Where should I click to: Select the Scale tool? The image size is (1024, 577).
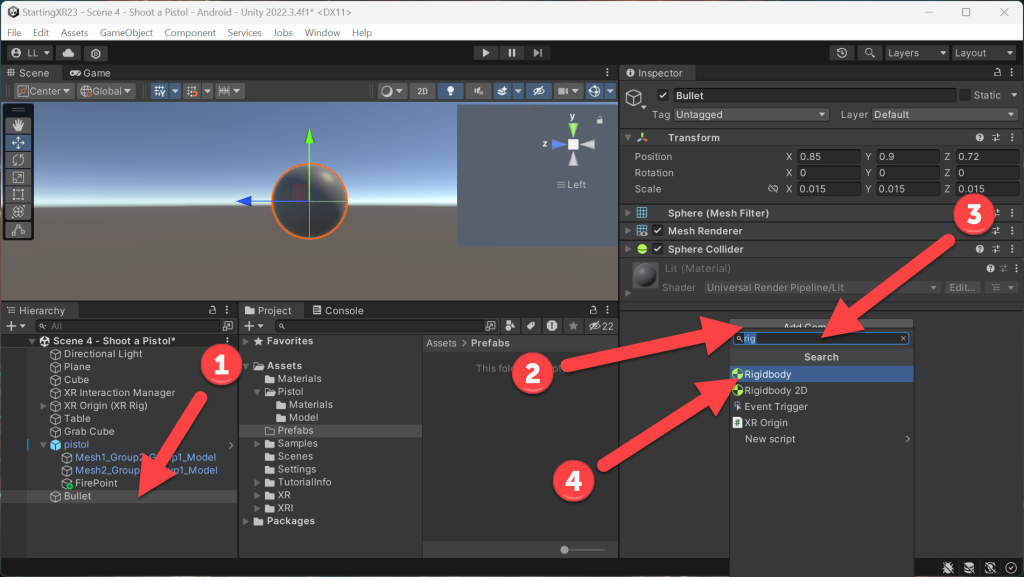(x=18, y=177)
